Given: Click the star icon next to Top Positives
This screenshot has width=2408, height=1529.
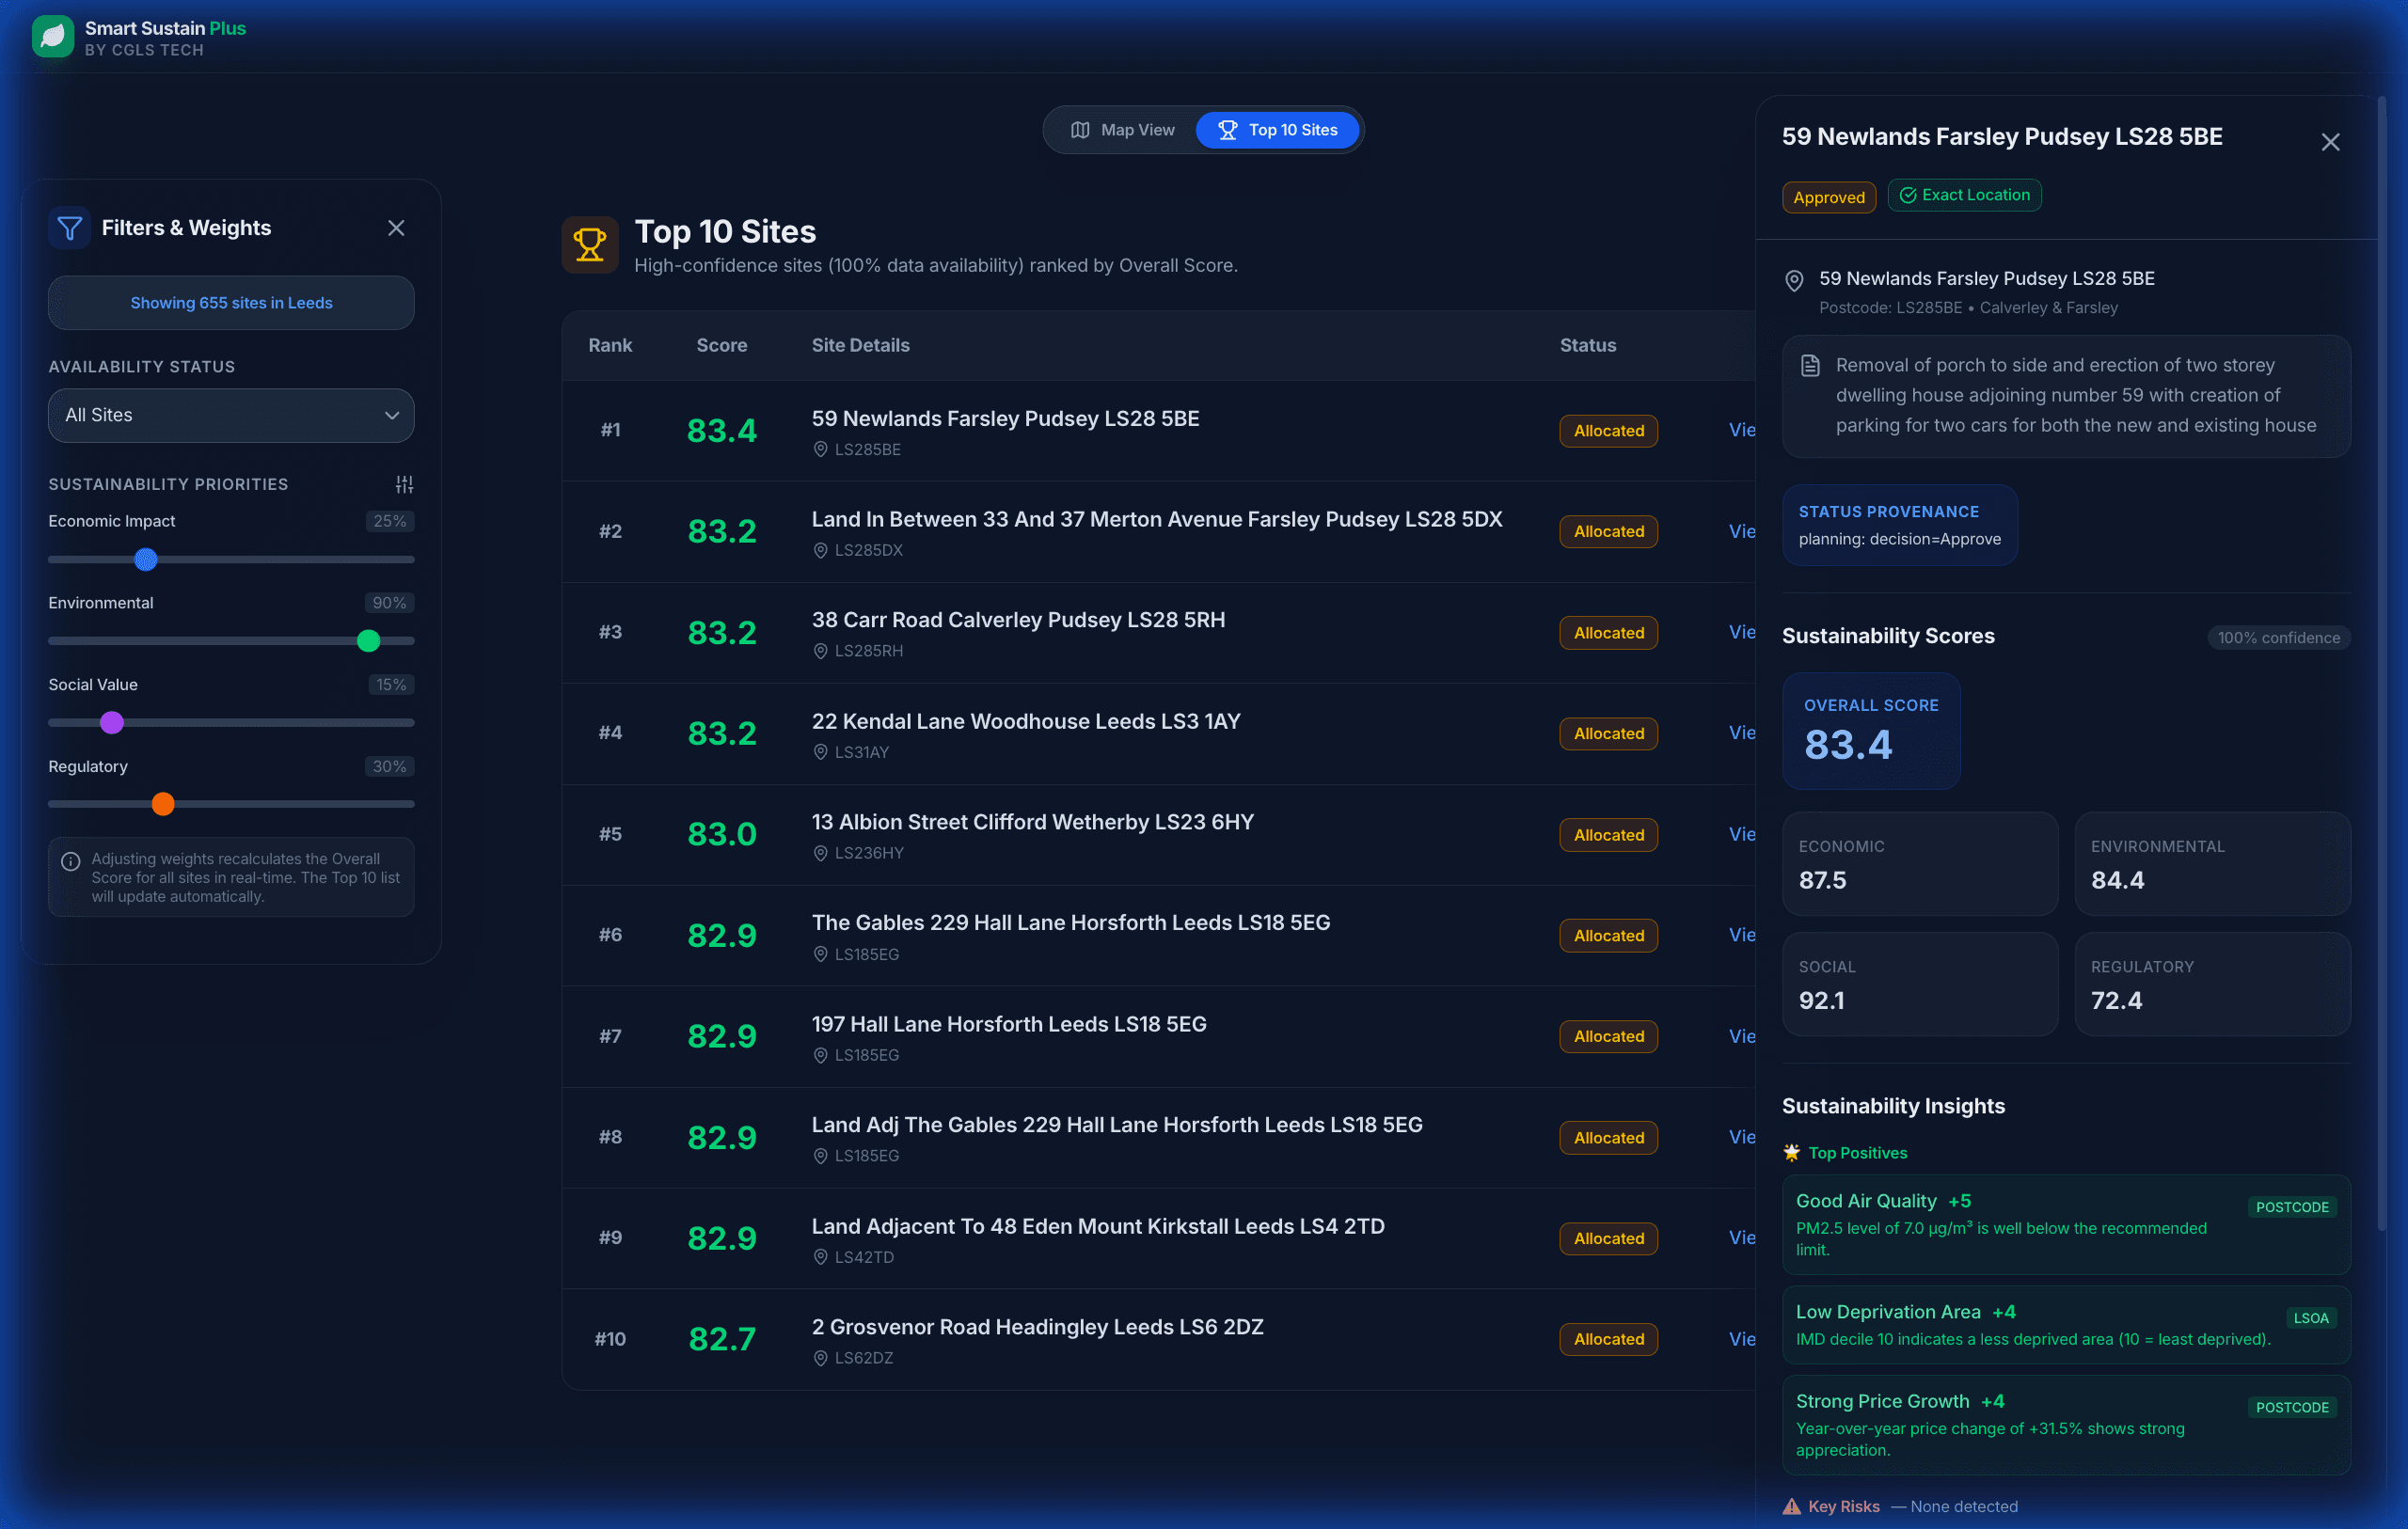Looking at the screenshot, I should 1790,1152.
